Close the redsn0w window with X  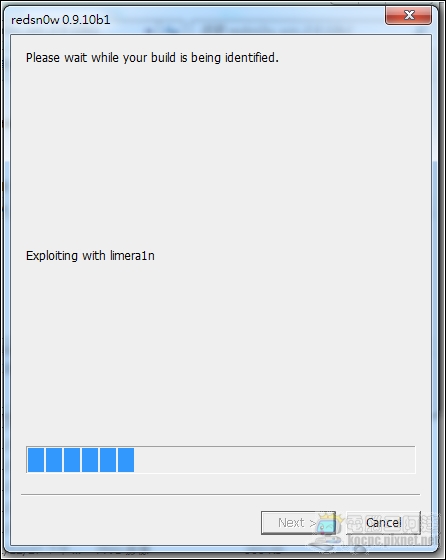pyautogui.click(x=408, y=15)
